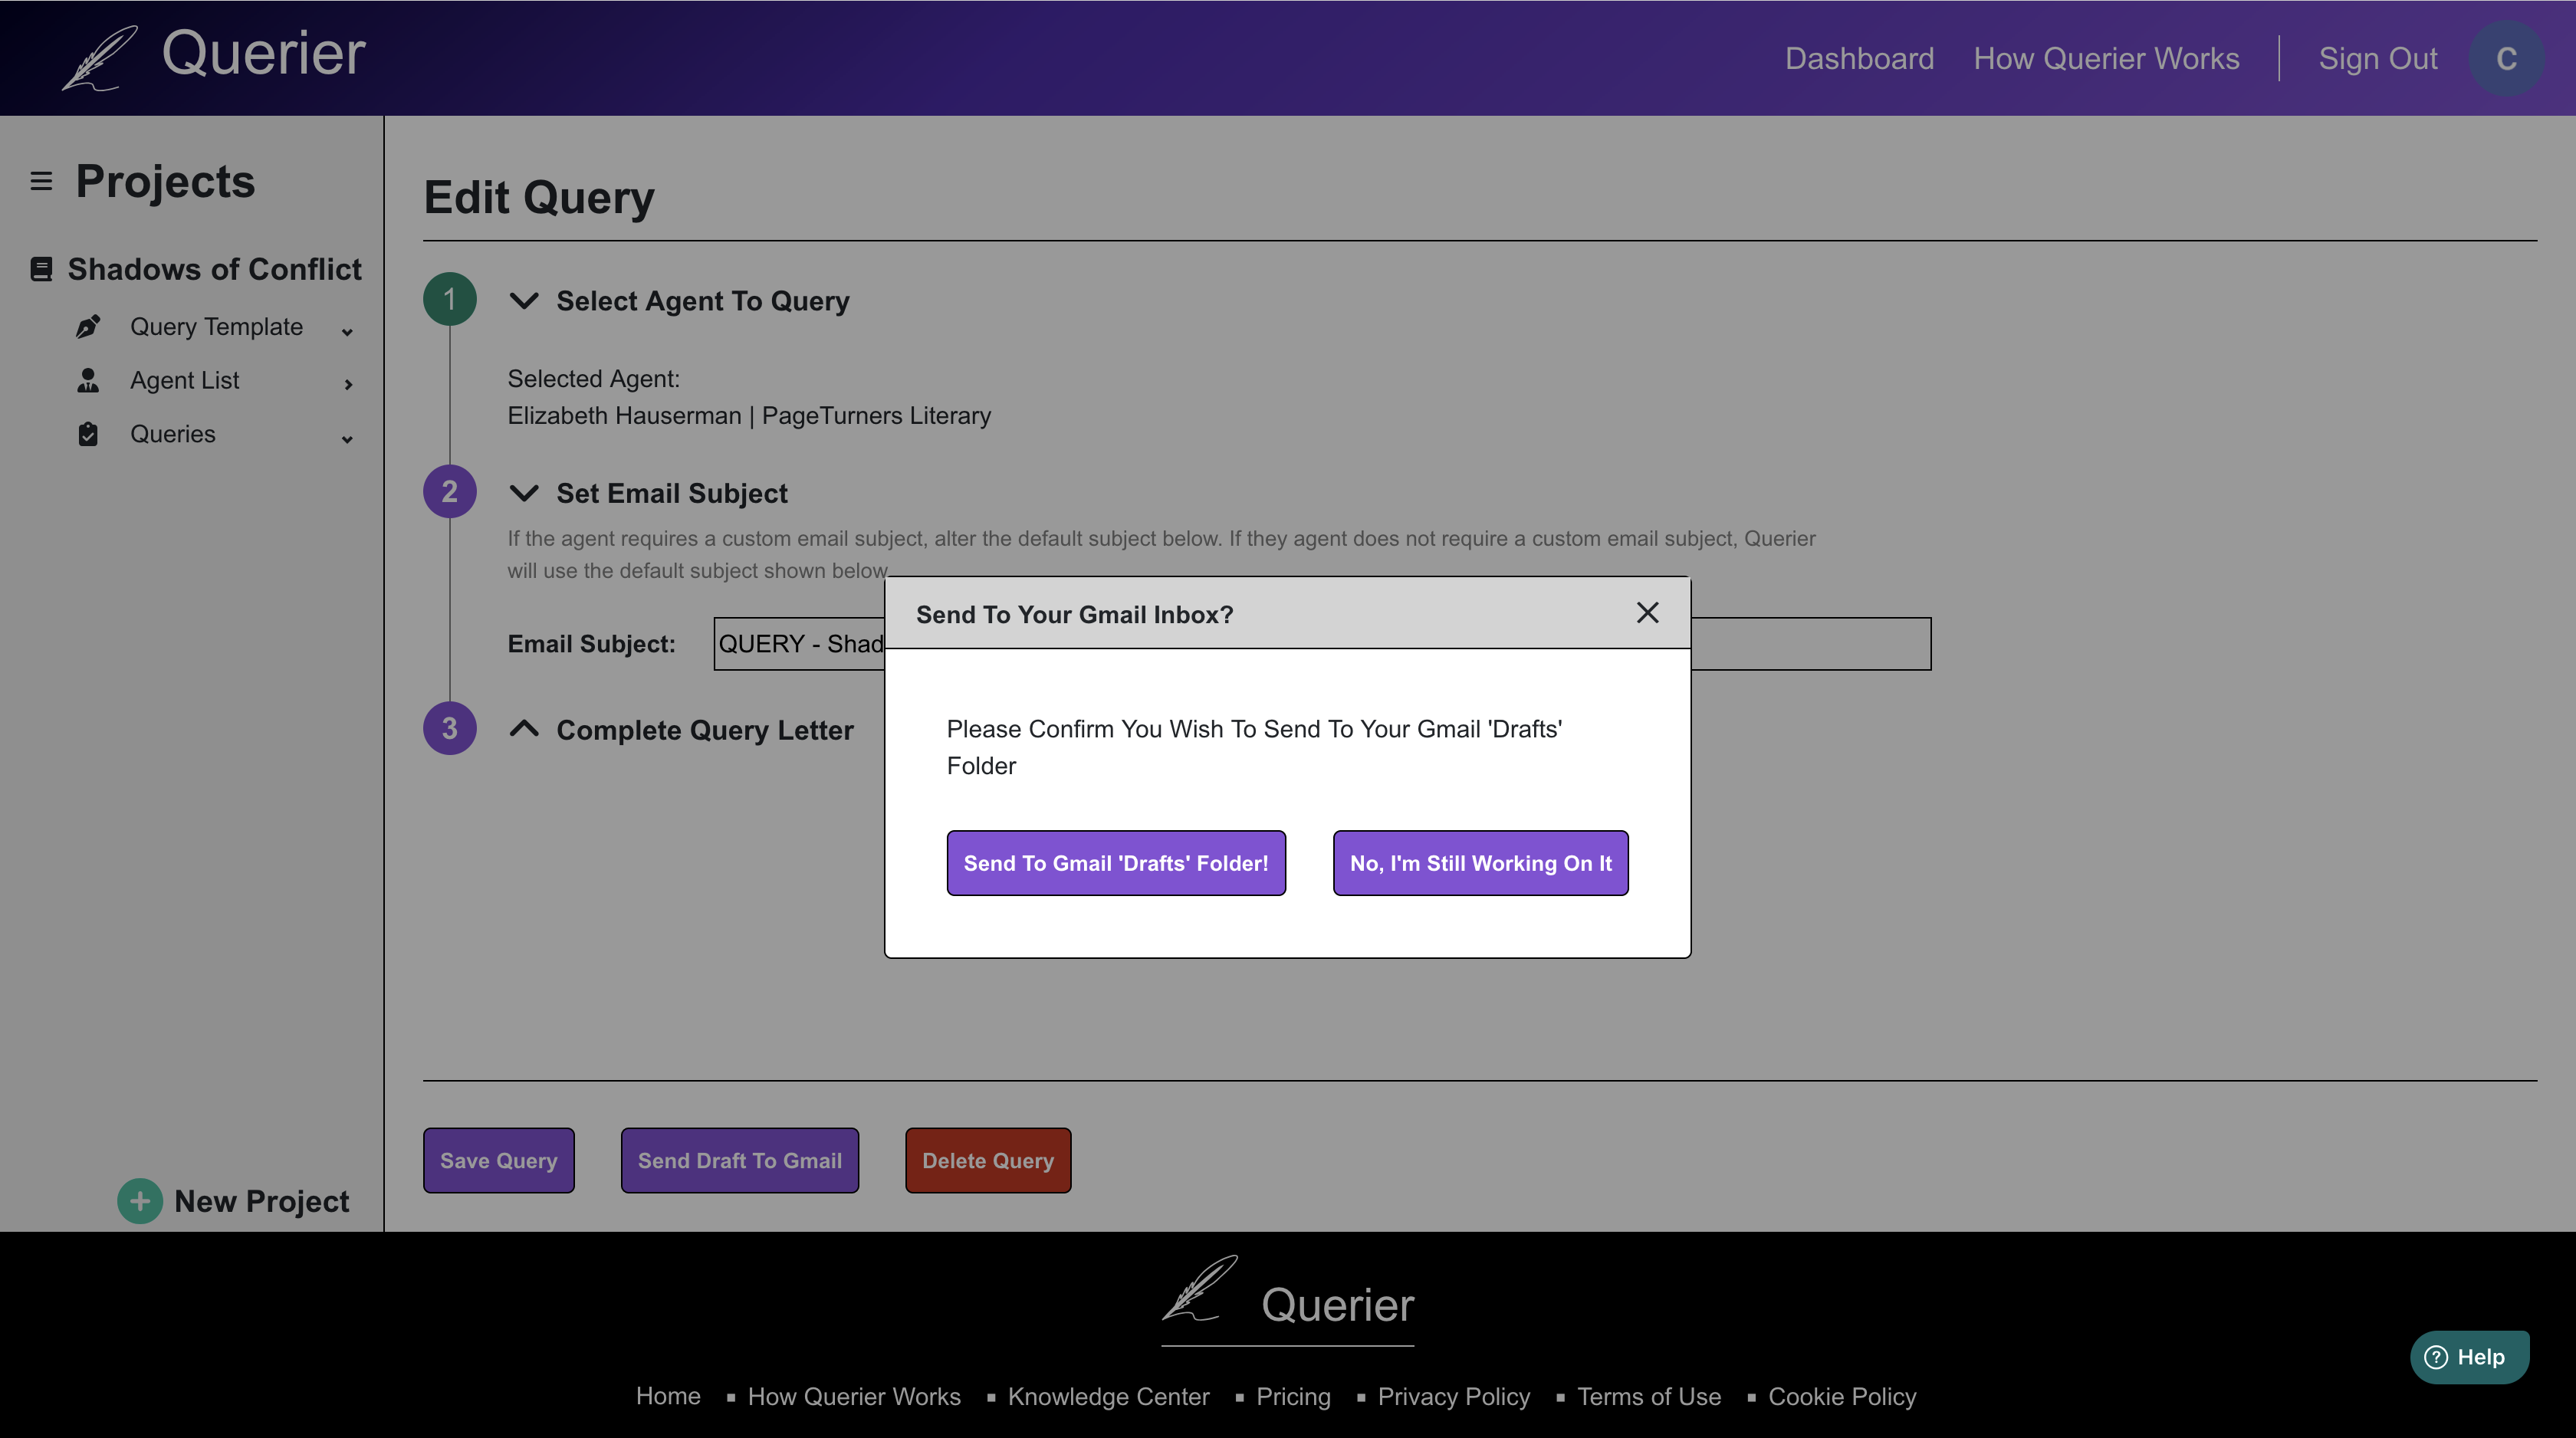Click the green plus New Project icon
The width and height of the screenshot is (2576, 1438).
coord(140,1201)
